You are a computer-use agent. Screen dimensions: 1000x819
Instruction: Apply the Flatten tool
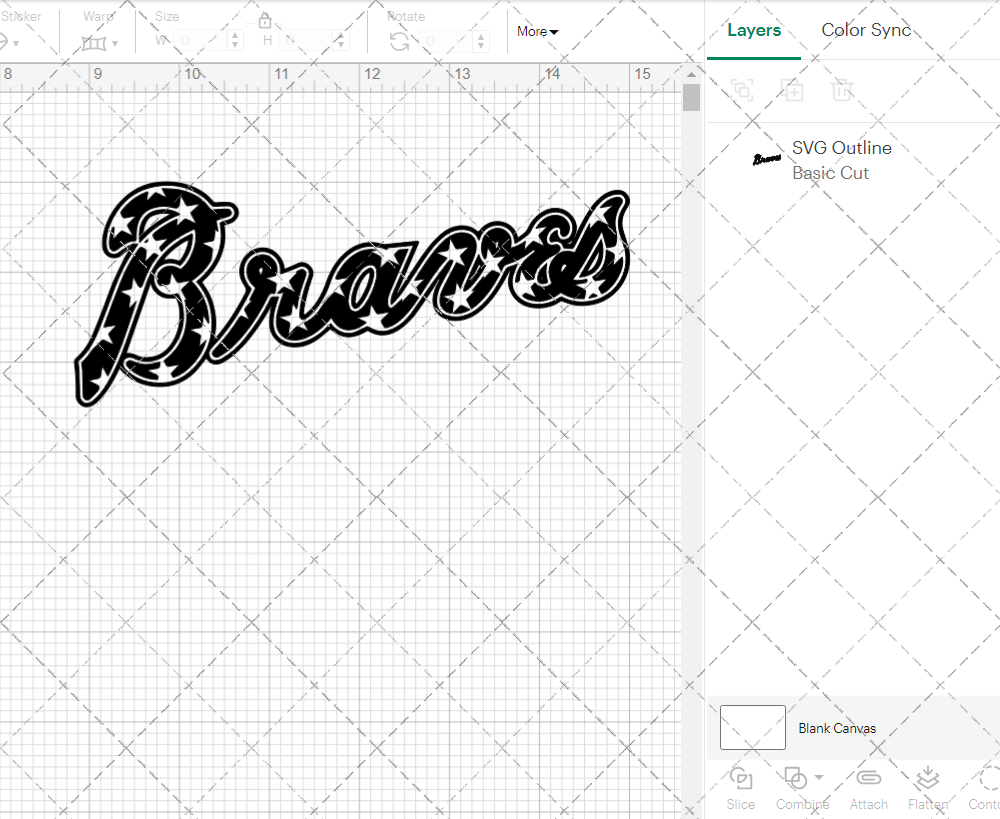927,789
